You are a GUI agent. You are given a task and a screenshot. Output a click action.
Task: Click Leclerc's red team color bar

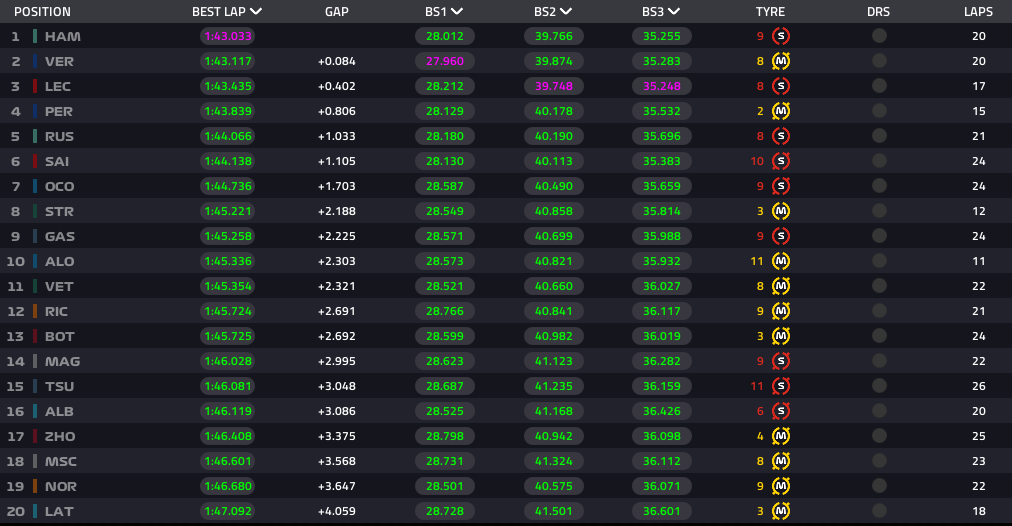(35, 86)
